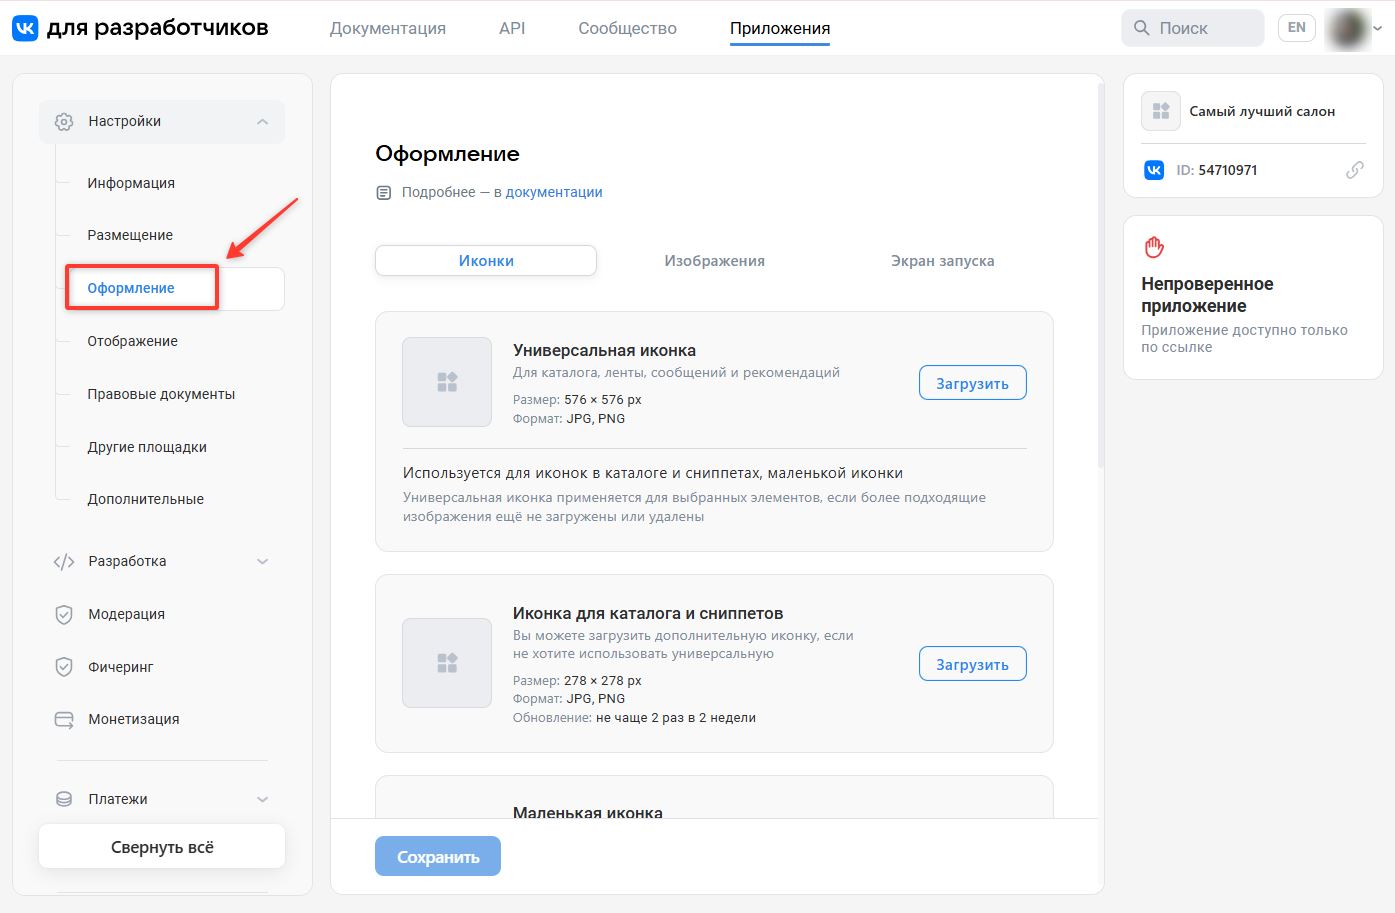
Task: Click the Сохранить button
Action: pos(438,857)
